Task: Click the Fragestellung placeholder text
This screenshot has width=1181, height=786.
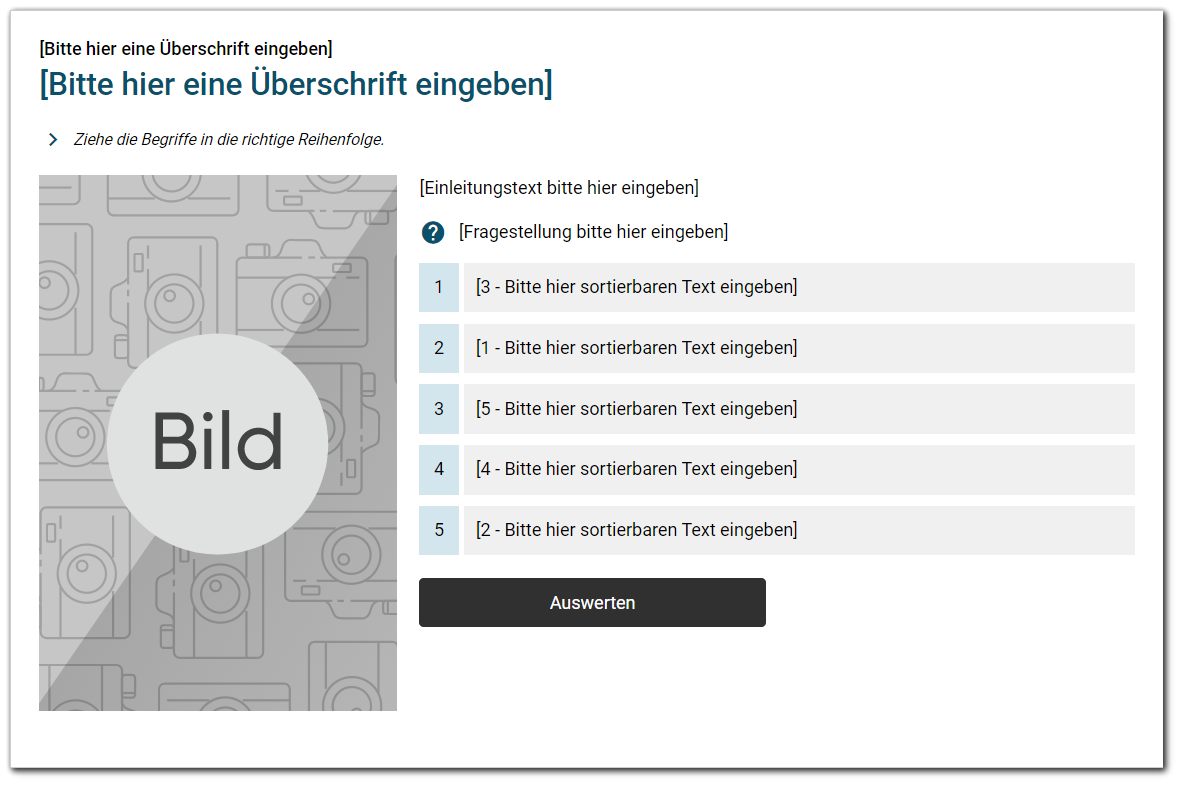Action: (594, 232)
